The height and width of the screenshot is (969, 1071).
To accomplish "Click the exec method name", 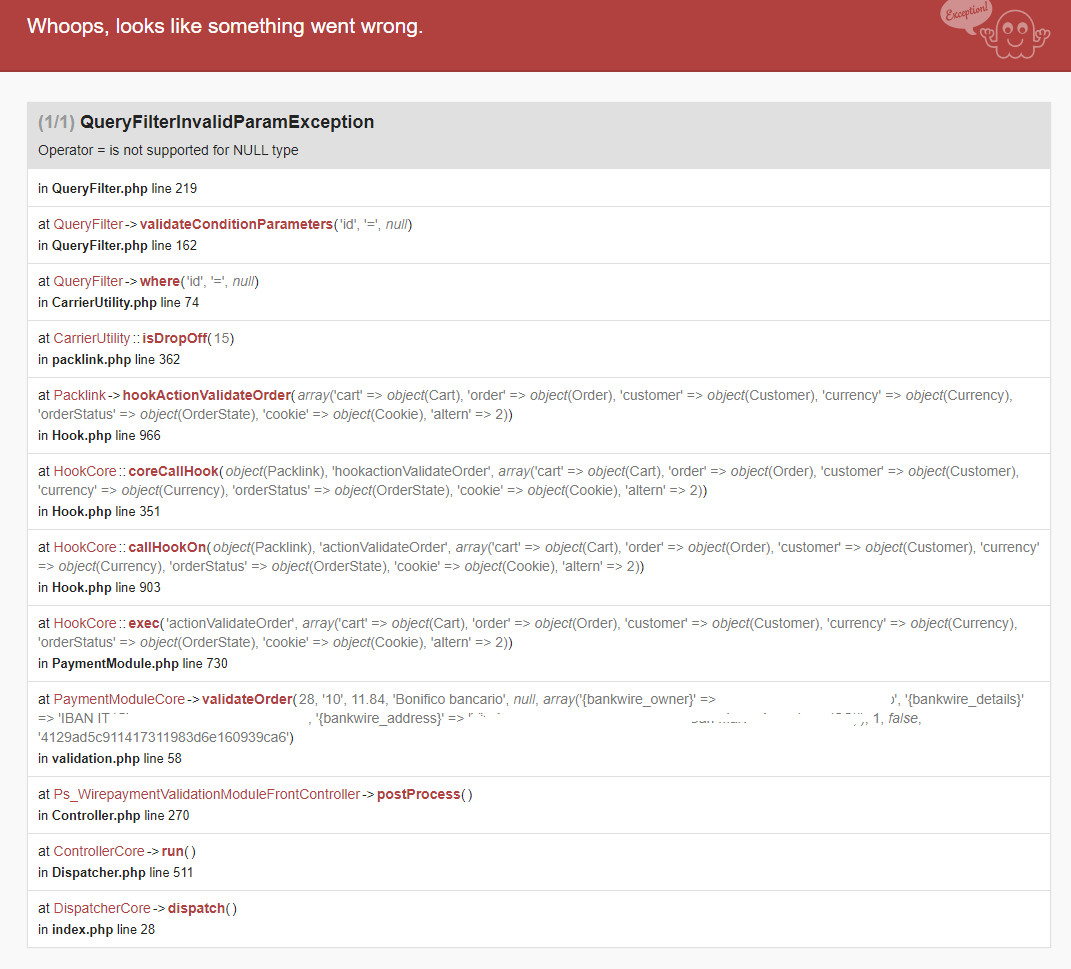I will pos(143,623).
